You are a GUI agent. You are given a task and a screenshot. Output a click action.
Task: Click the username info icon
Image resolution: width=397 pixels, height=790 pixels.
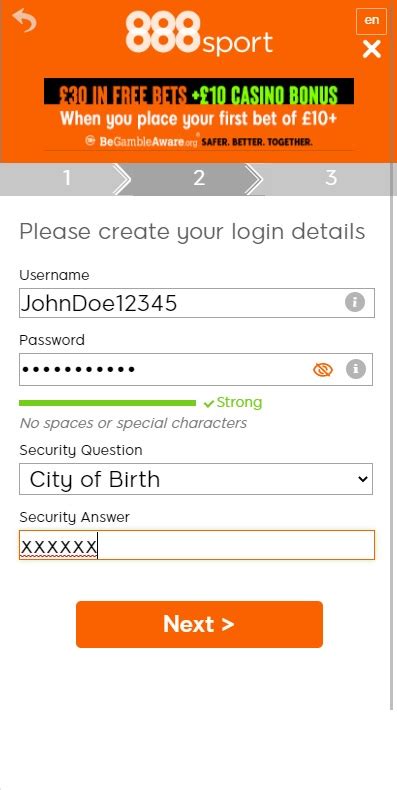pyautogui.click(x=355, y=302)
